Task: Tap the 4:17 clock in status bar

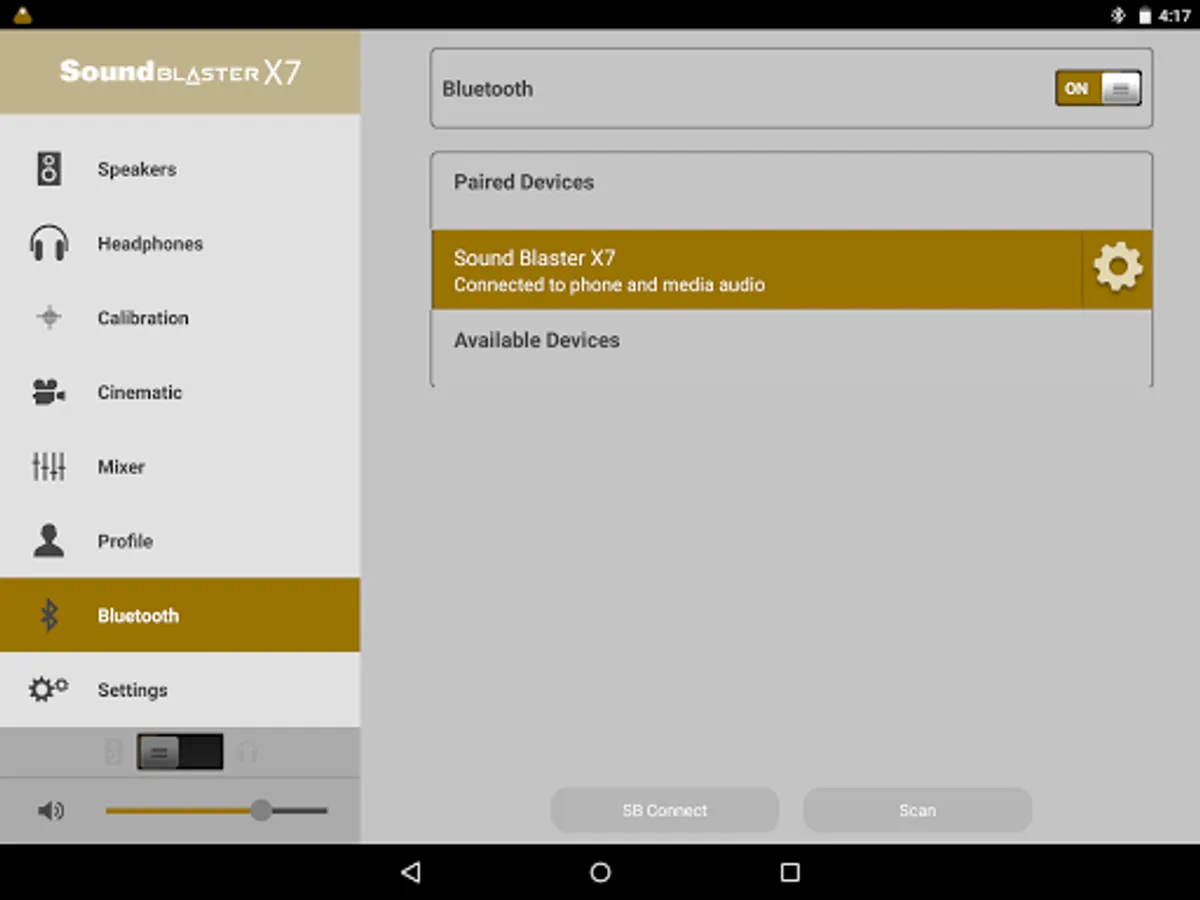Action: click(x=1174, y=16)
